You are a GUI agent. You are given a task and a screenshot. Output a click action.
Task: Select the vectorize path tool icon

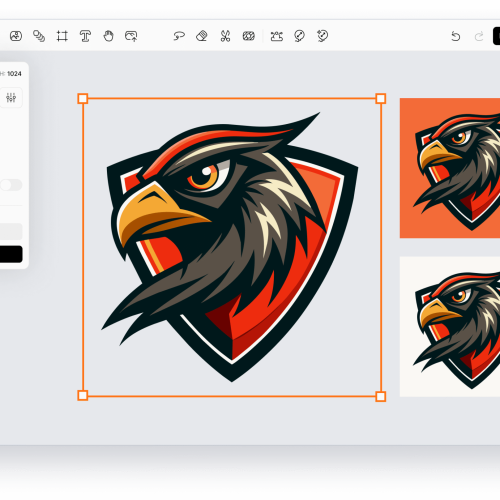click(277, 36)
